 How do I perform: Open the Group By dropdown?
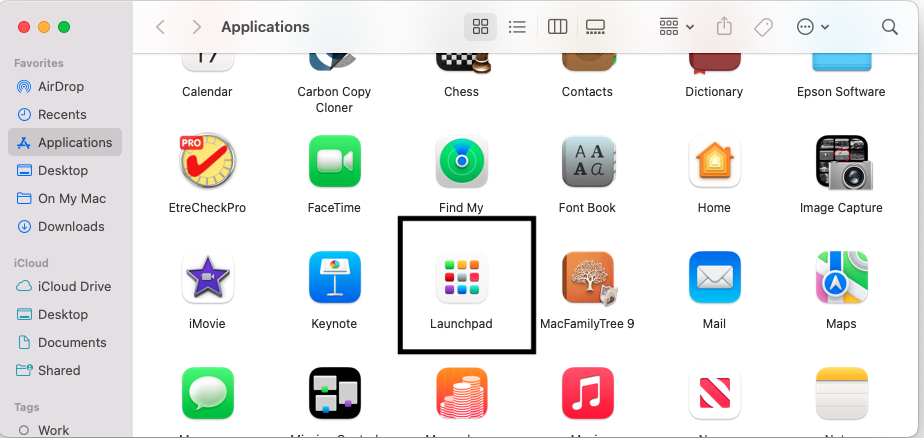(x=676, y=27)
